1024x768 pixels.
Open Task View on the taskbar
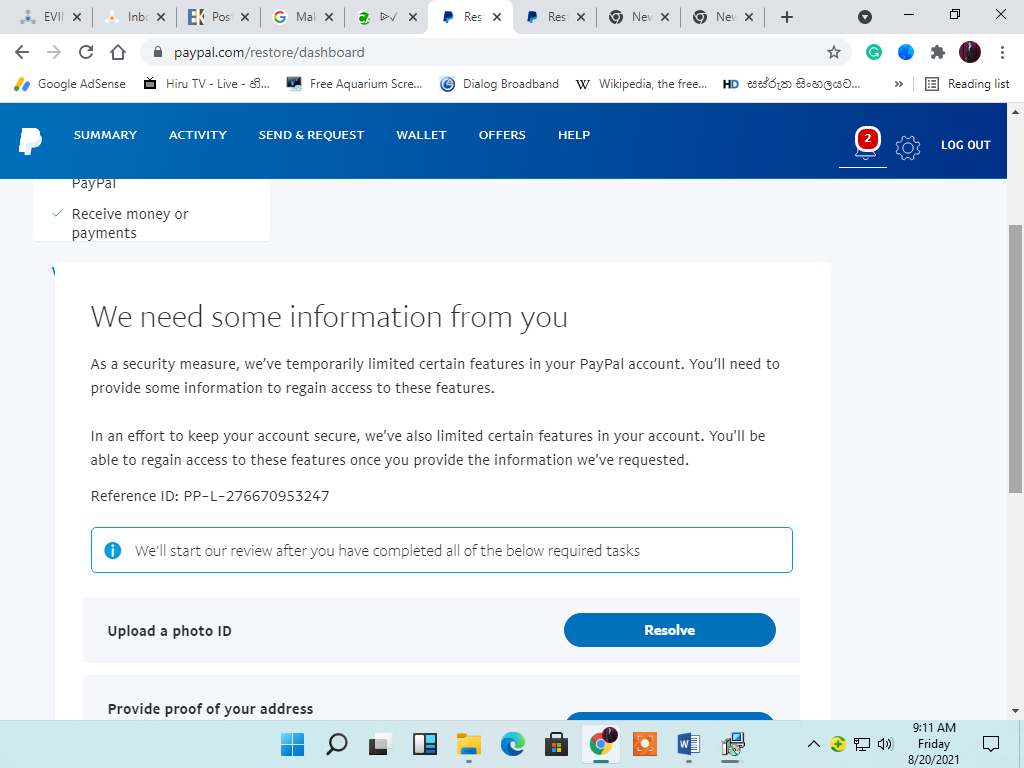point(380,744)
